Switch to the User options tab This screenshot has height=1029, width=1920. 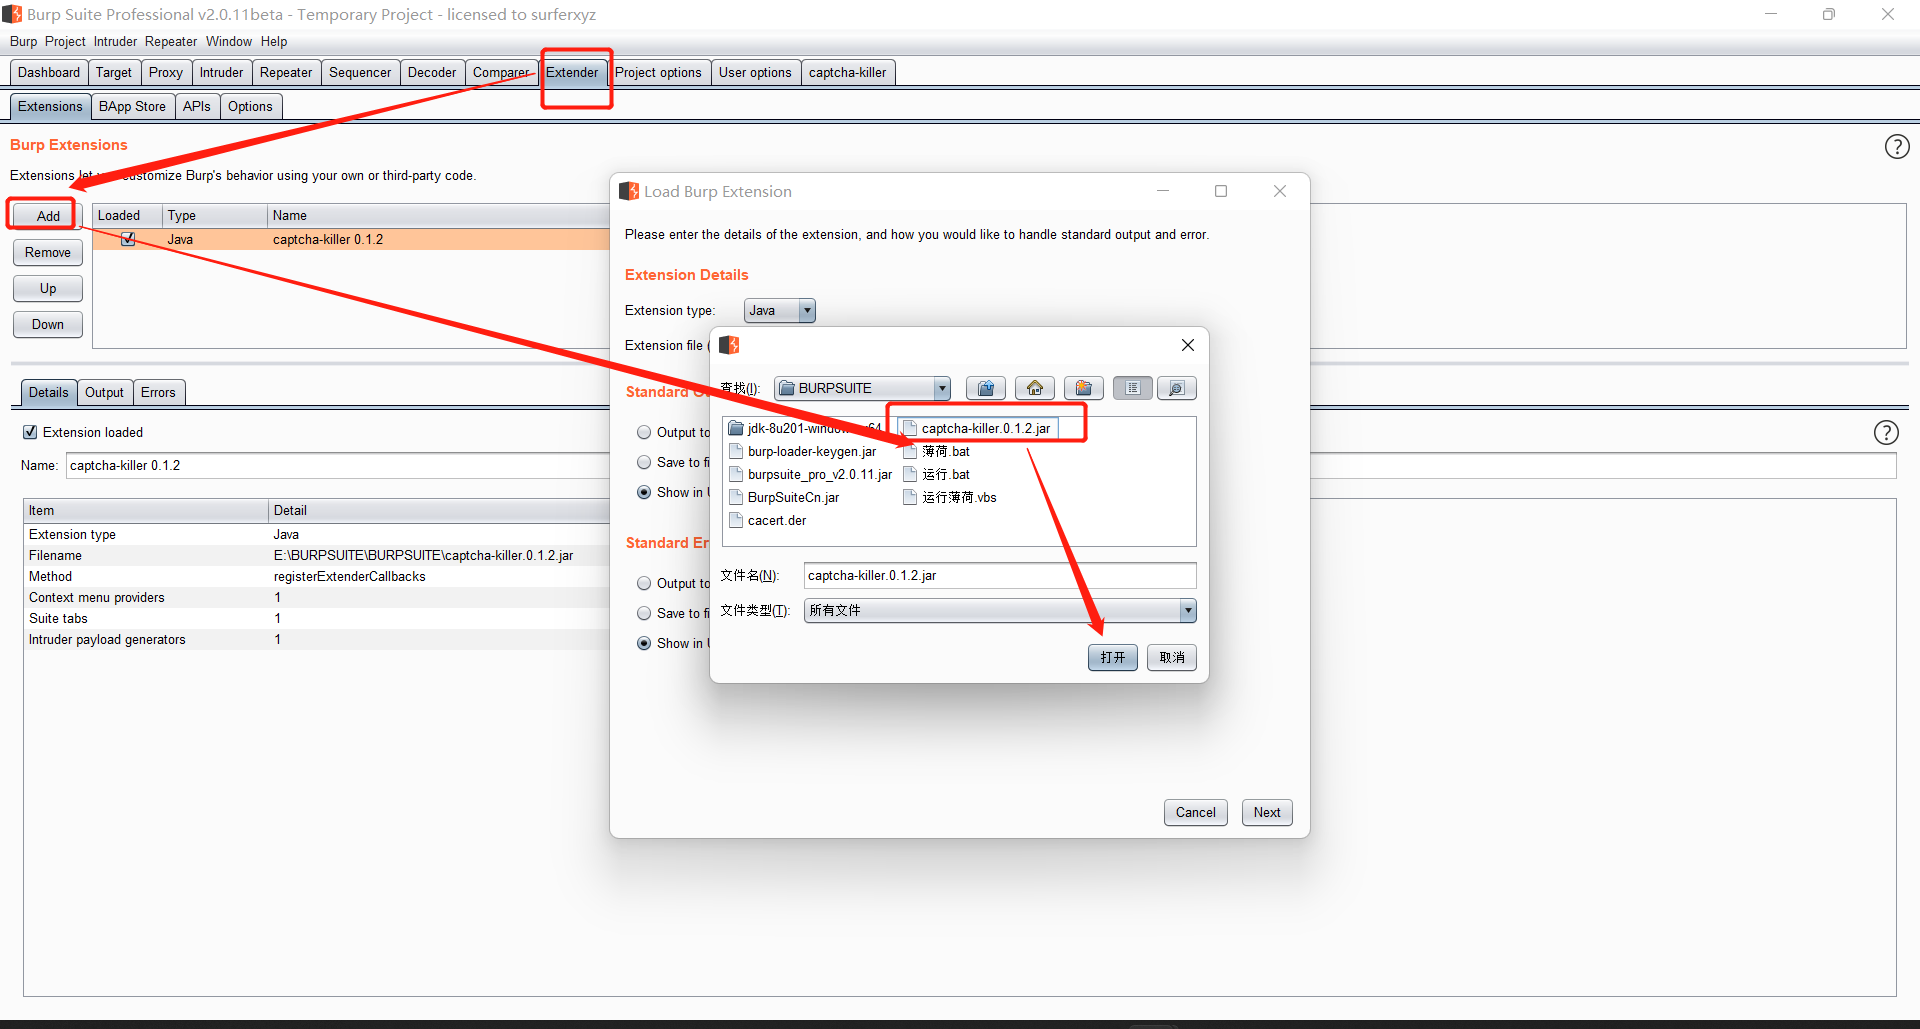tap(755, 72)
